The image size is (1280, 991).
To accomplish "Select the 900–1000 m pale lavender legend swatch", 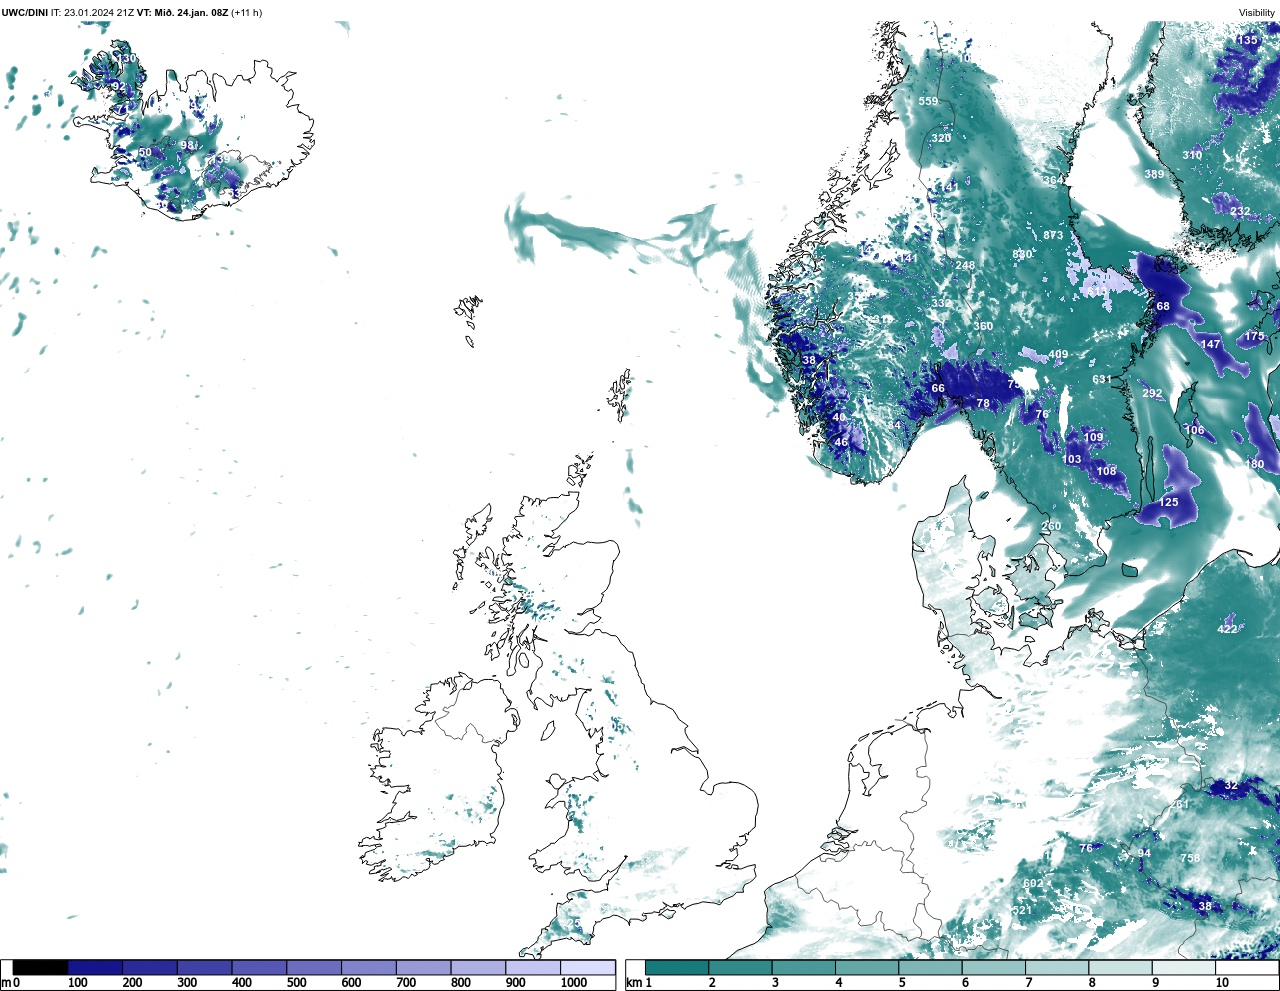I will pyautogui.click(x=533, y=967).
